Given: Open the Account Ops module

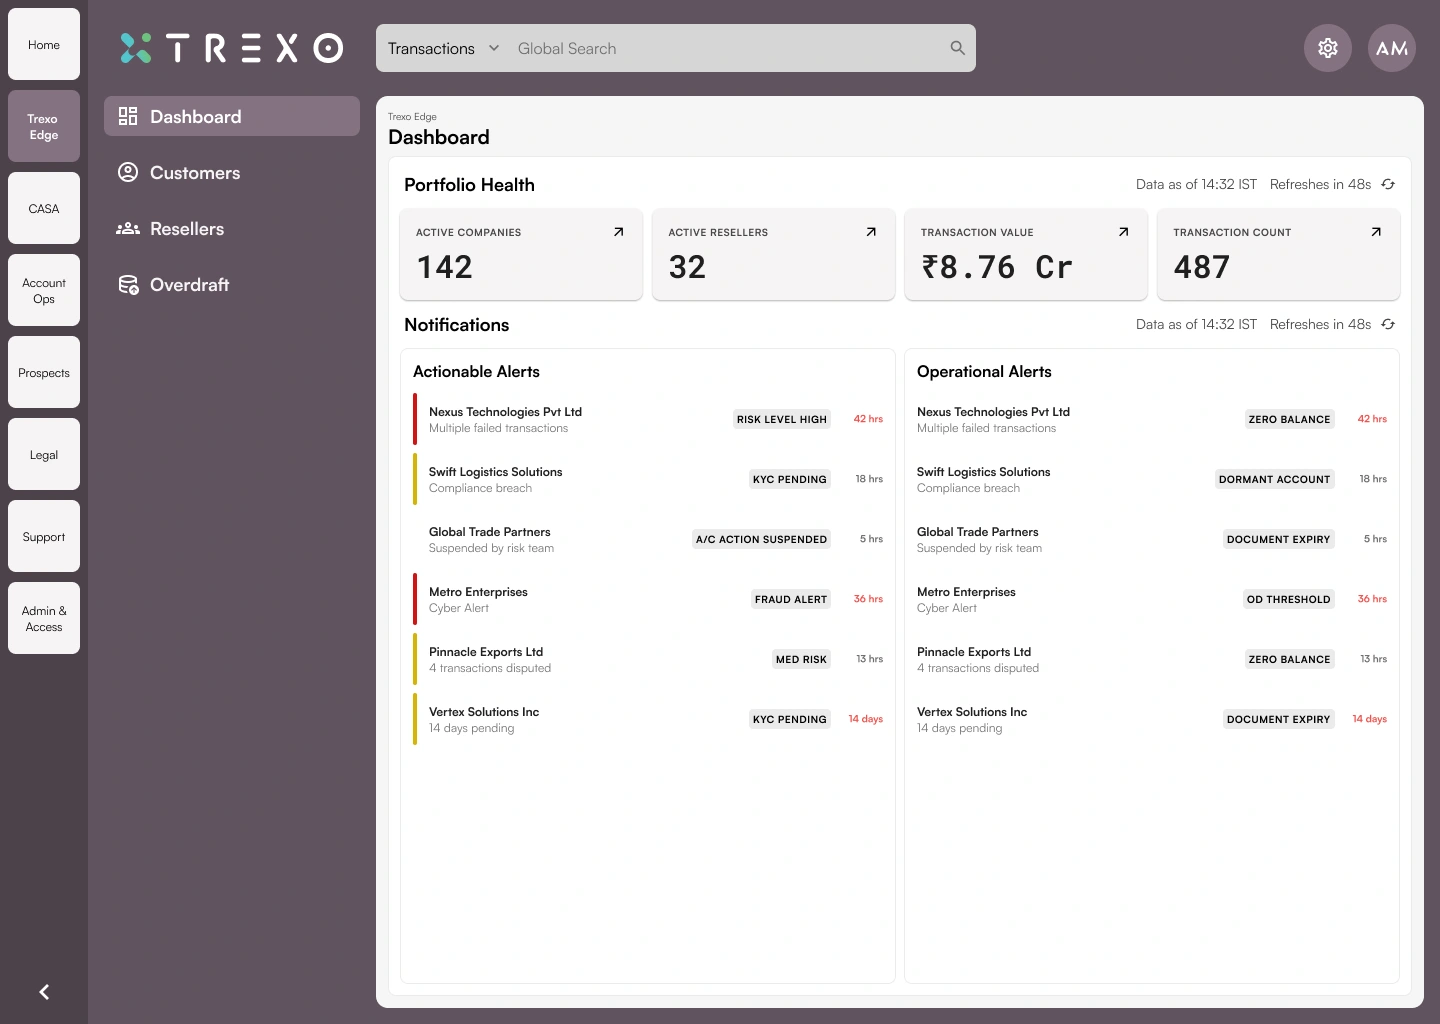Looking at the screenshot, I should [44, 290].
